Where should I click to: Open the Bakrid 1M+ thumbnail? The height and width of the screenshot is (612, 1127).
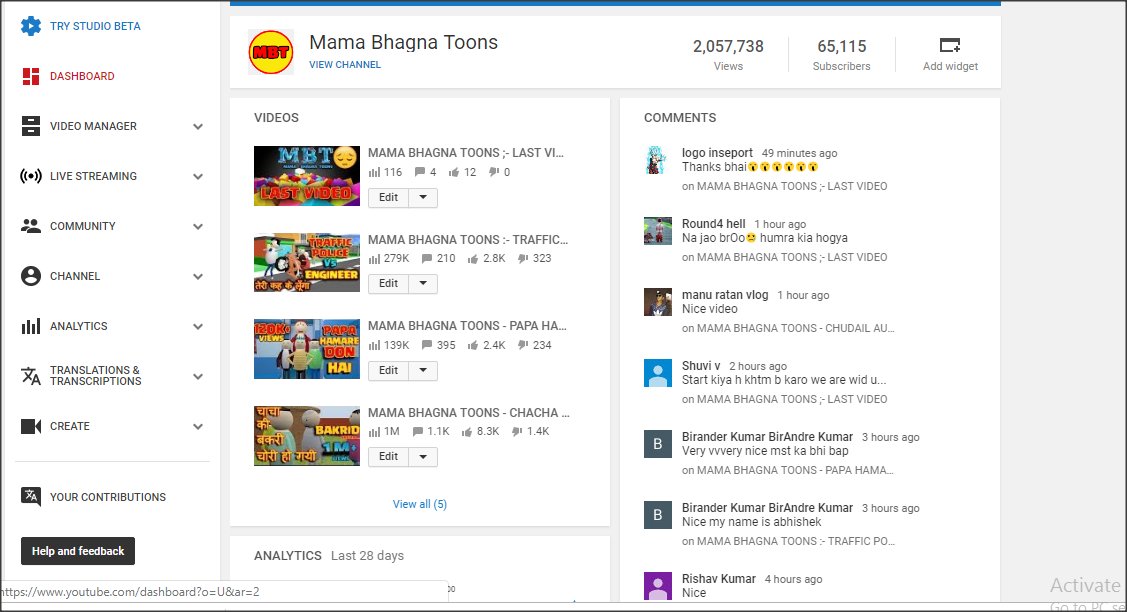307,436
